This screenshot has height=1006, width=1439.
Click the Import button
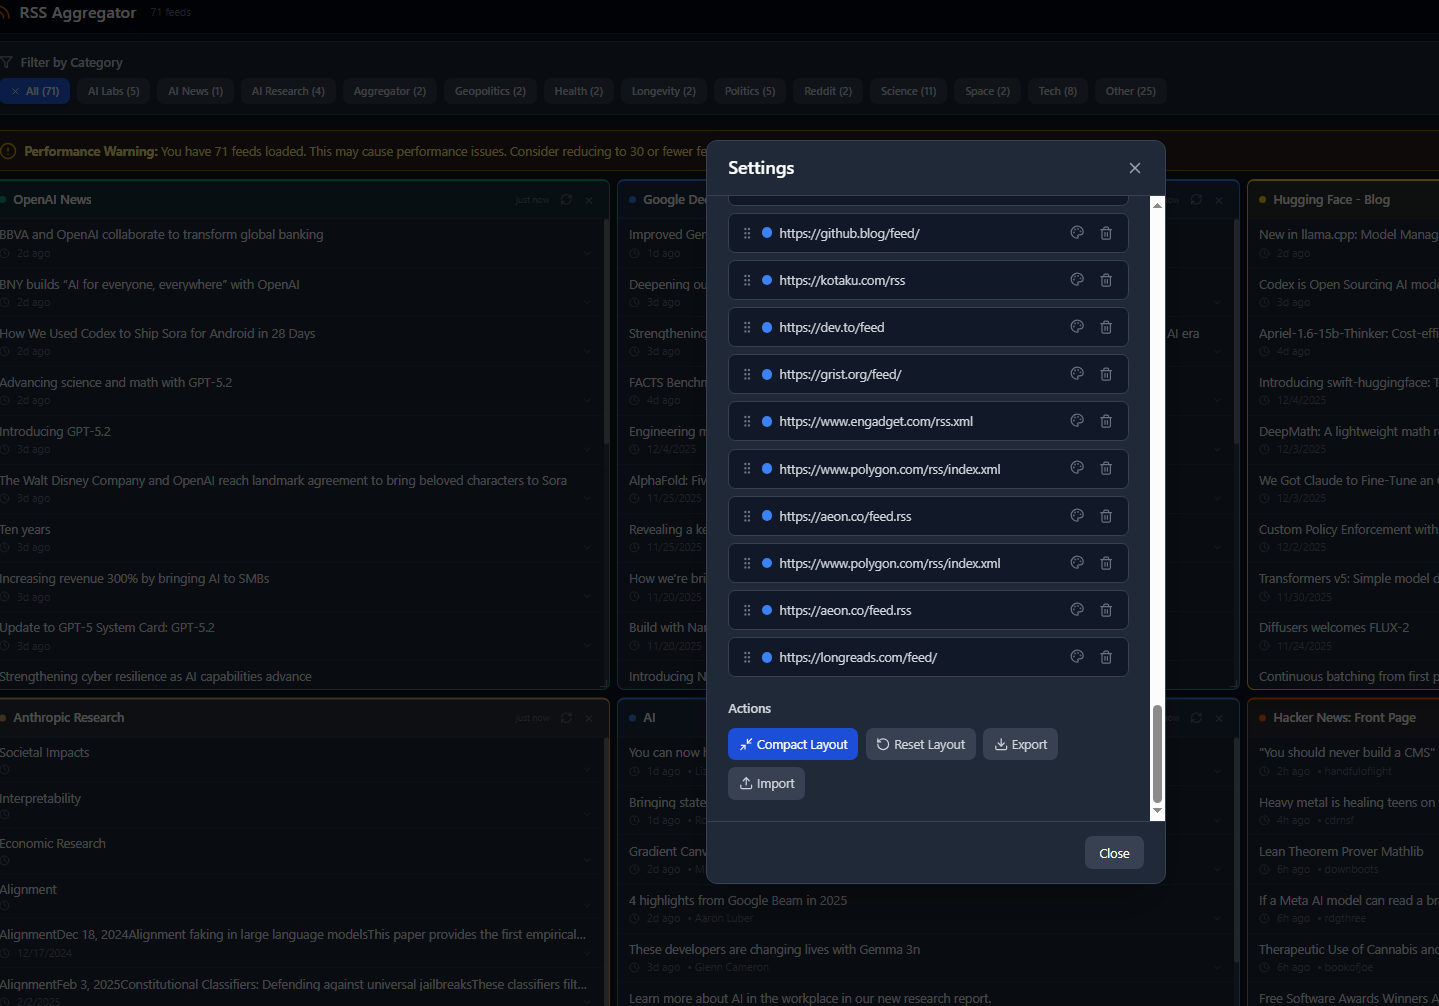coord(766,784)
